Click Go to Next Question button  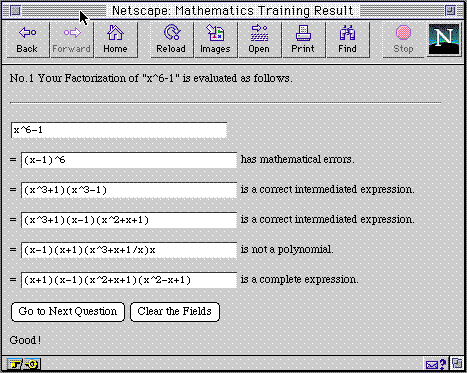pyautogui.click(x=68, y=312)
